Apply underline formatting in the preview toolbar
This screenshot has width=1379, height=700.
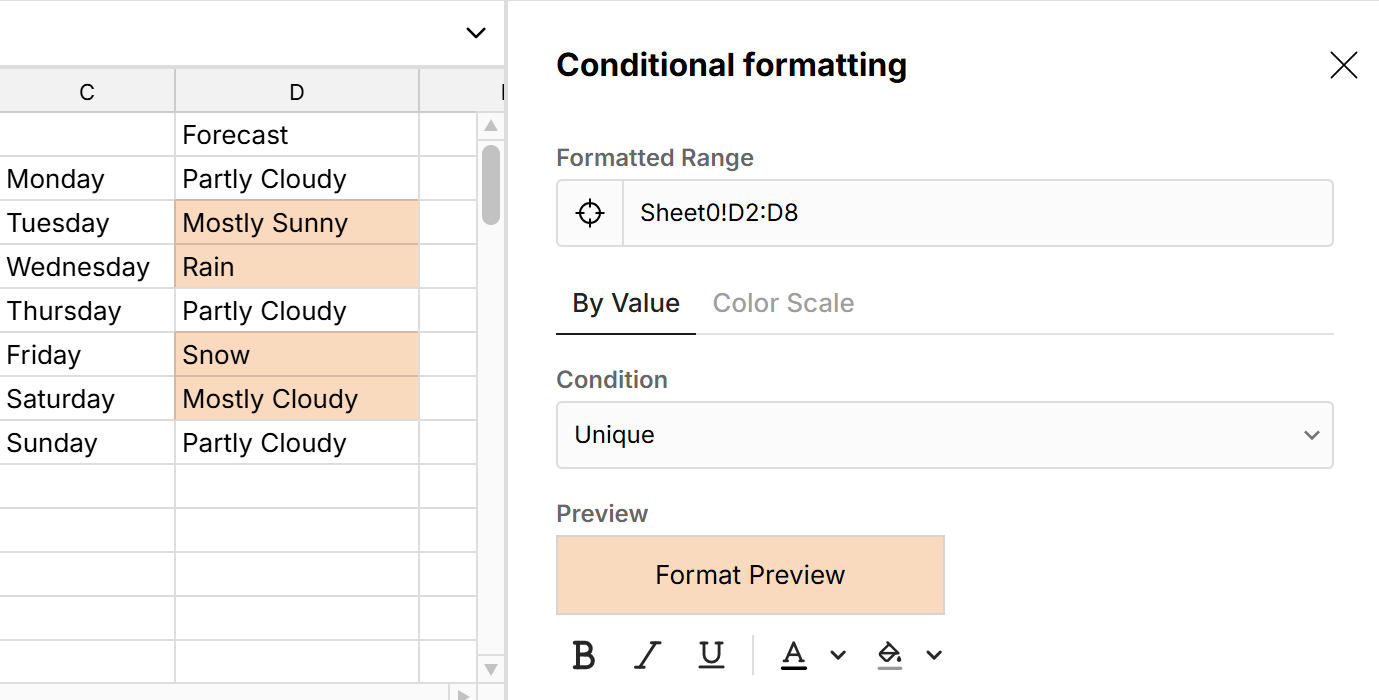[x=711, y=655]
